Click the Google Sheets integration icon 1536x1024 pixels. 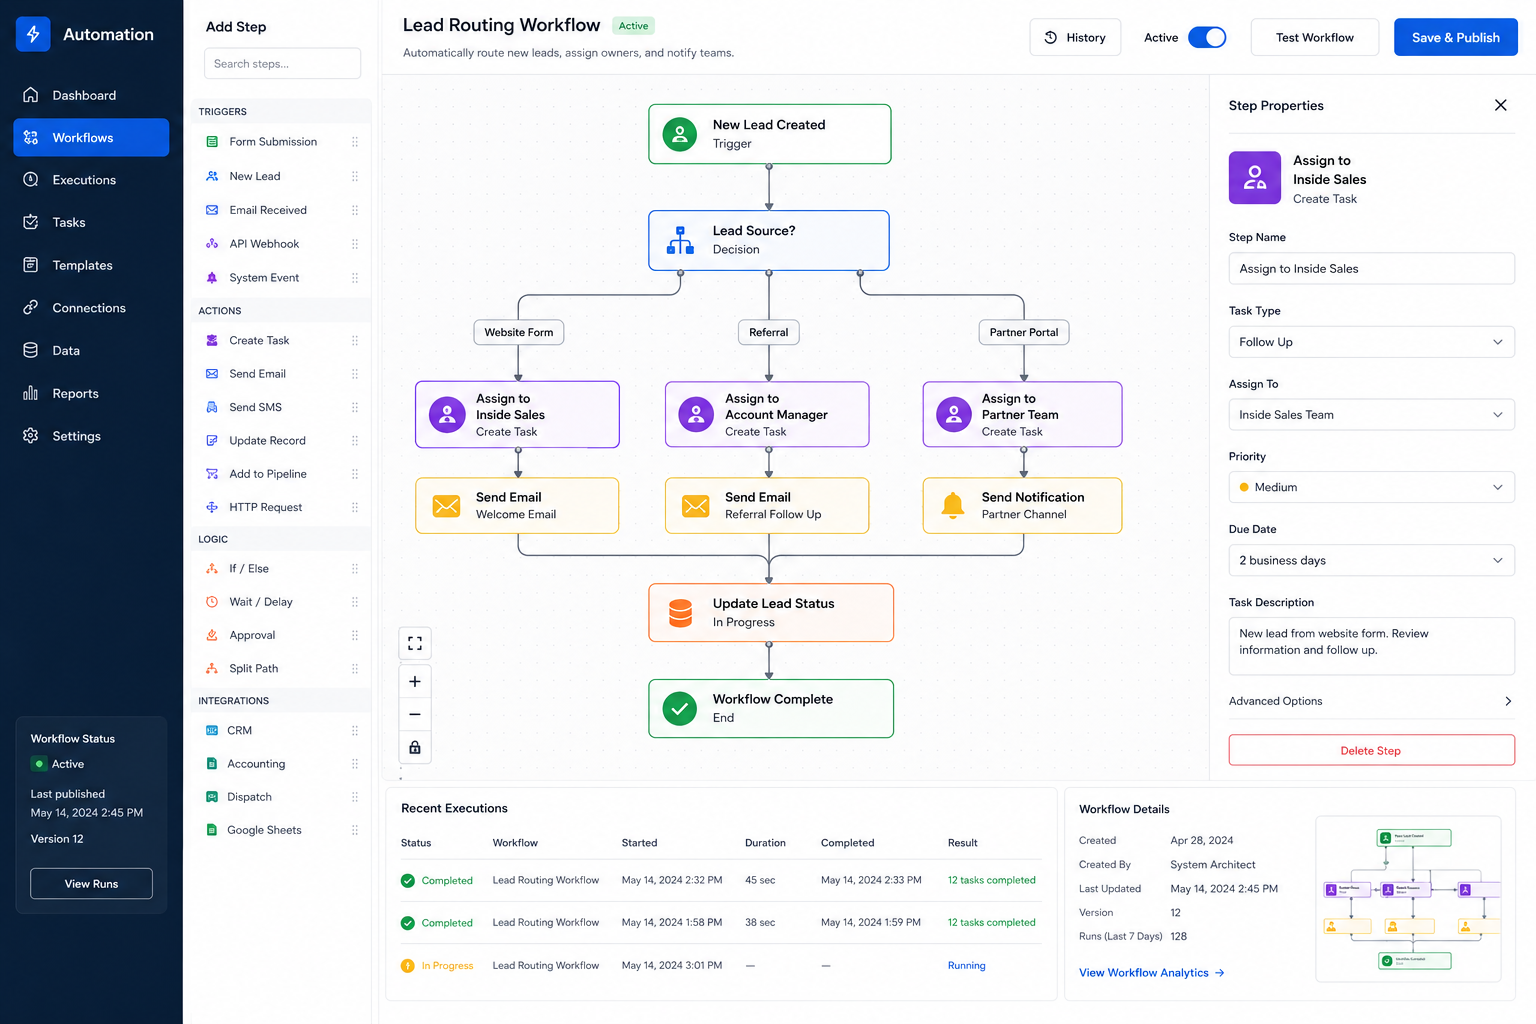pos(211,830)
